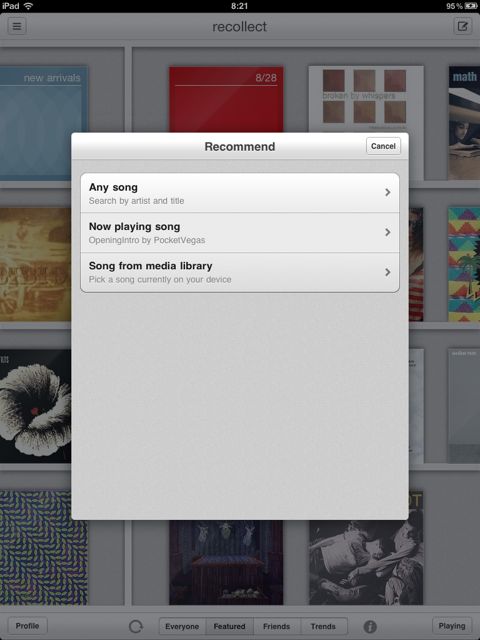
Task: Choose the Now playing song row
Action: (x=240, y=233)
